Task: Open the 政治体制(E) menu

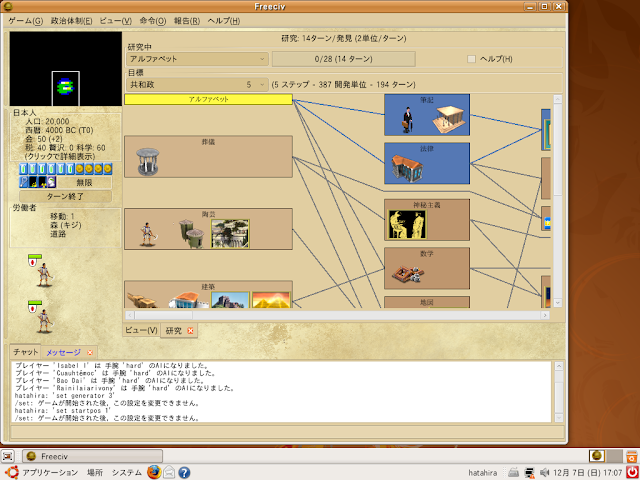Action: (71, 21)
